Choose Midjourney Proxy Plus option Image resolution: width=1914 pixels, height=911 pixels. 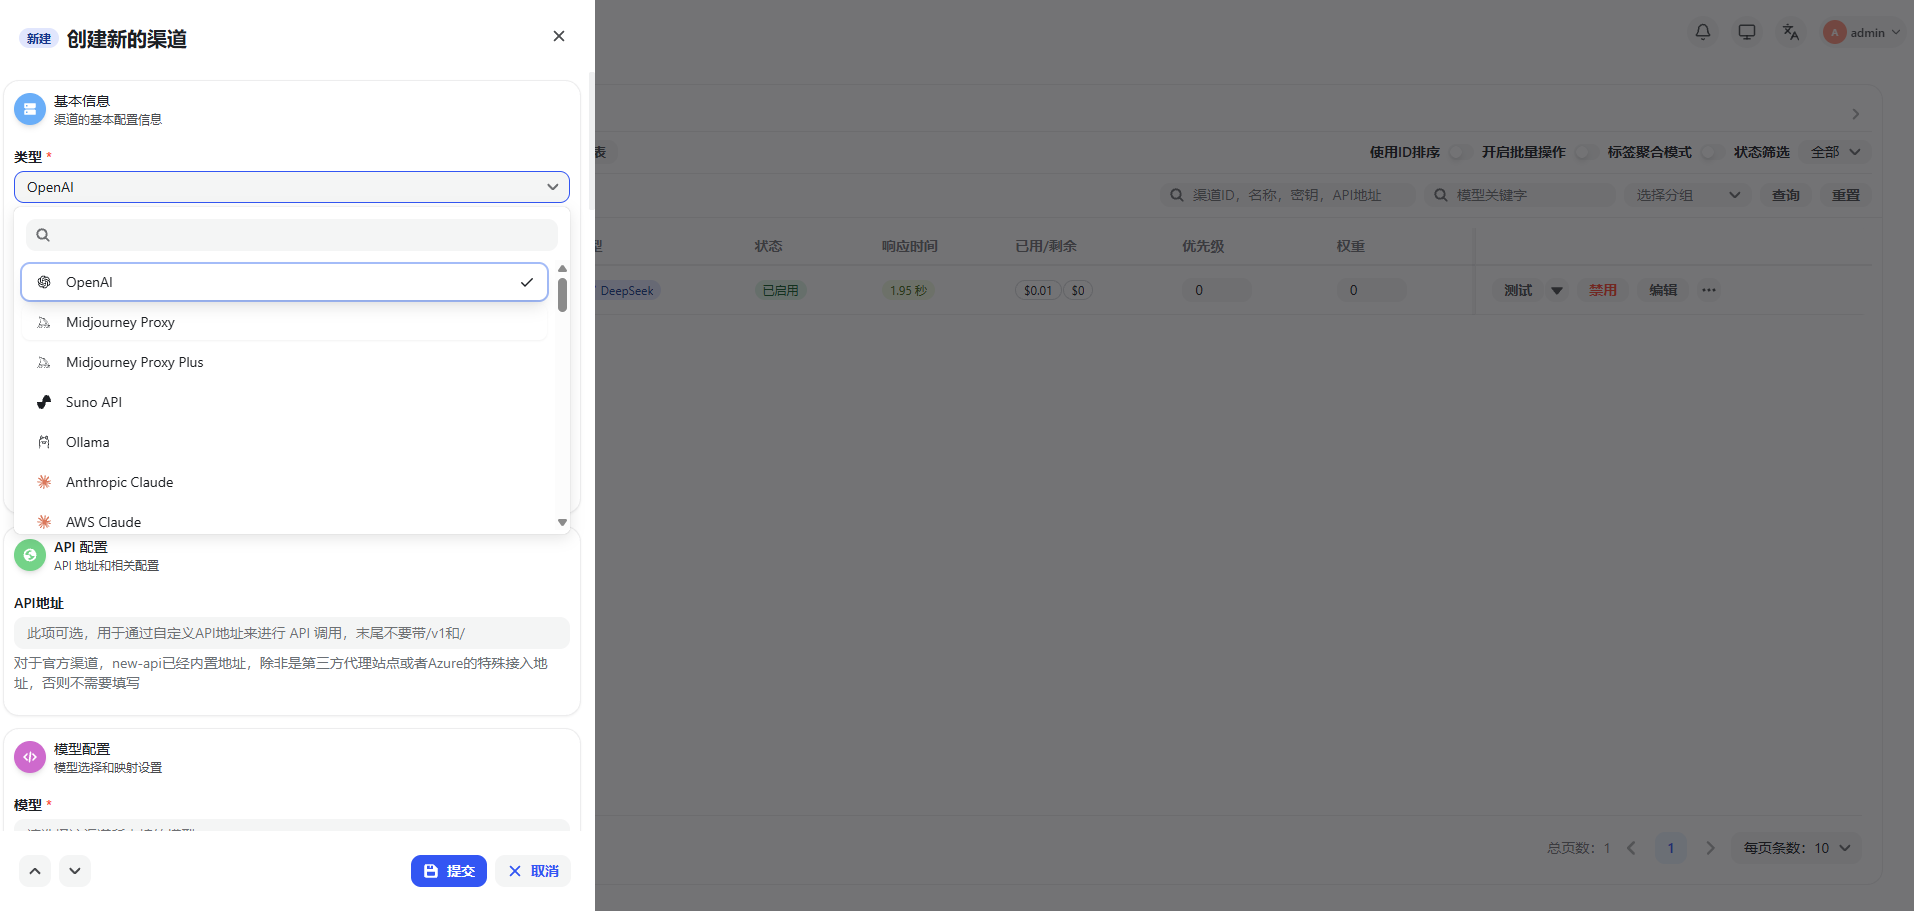tap(134, 362)
